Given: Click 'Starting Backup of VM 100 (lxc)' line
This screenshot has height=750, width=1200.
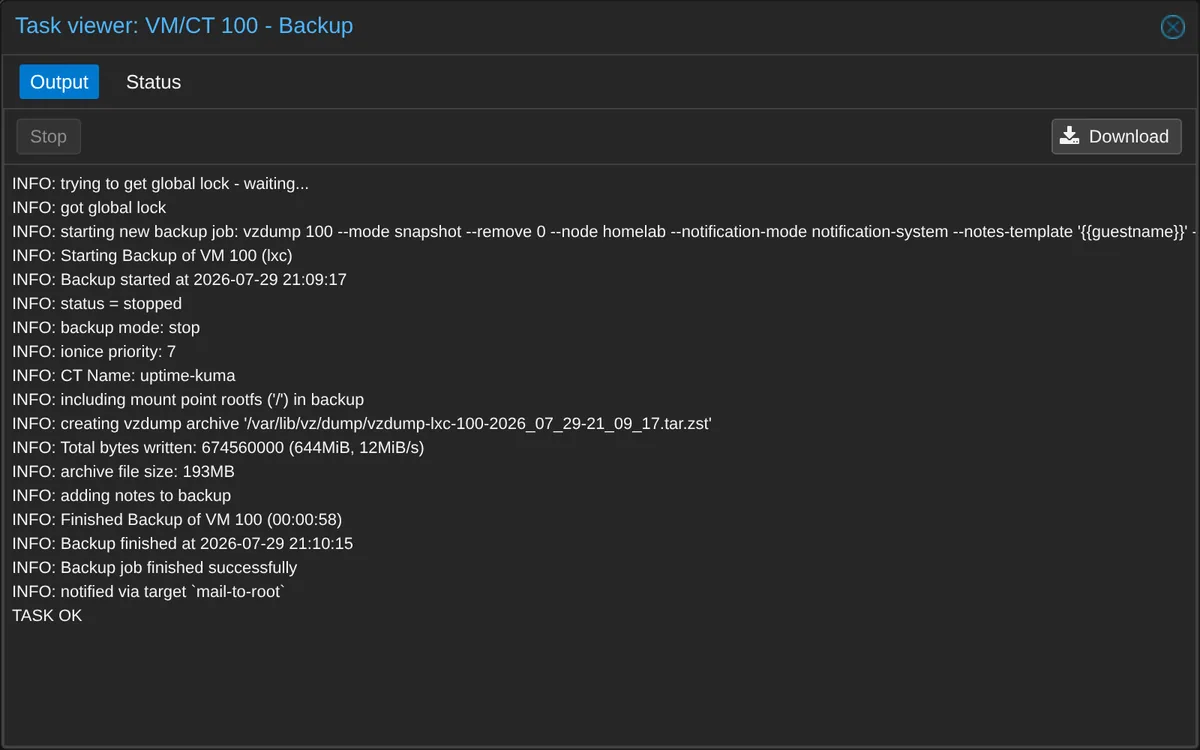Looking at the screenshot, I should point(152,256).
